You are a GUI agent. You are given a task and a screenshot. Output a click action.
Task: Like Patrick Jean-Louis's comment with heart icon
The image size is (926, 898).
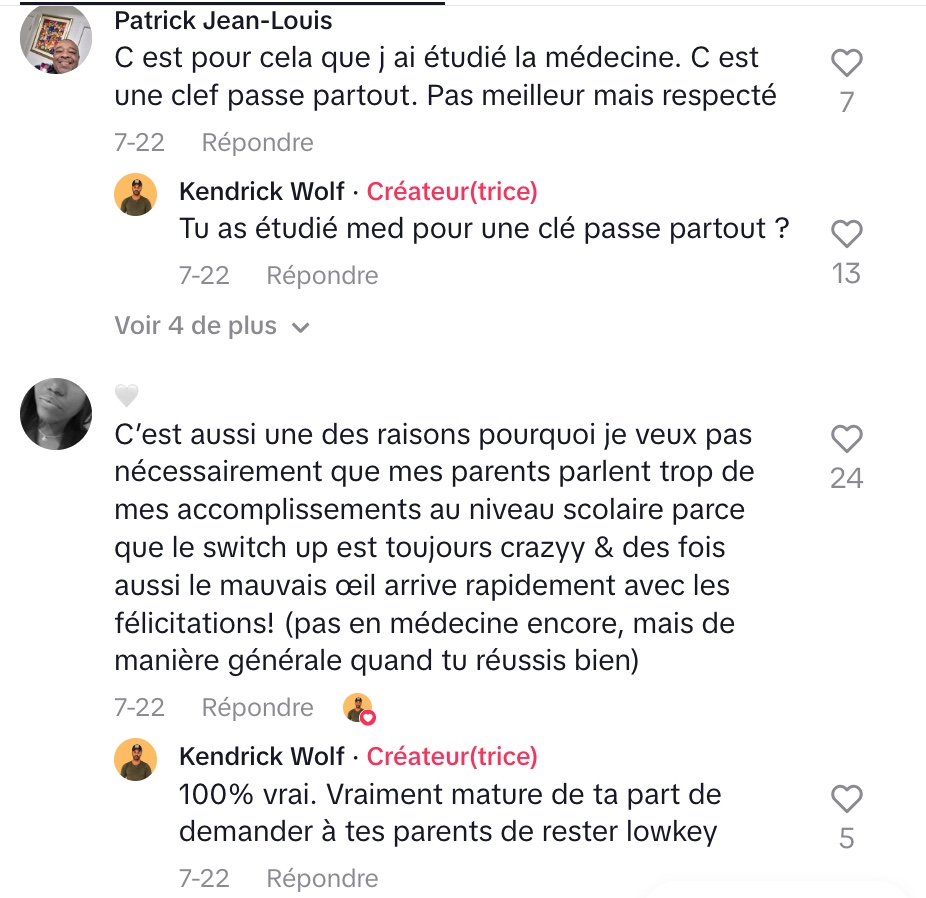[847, 63]
